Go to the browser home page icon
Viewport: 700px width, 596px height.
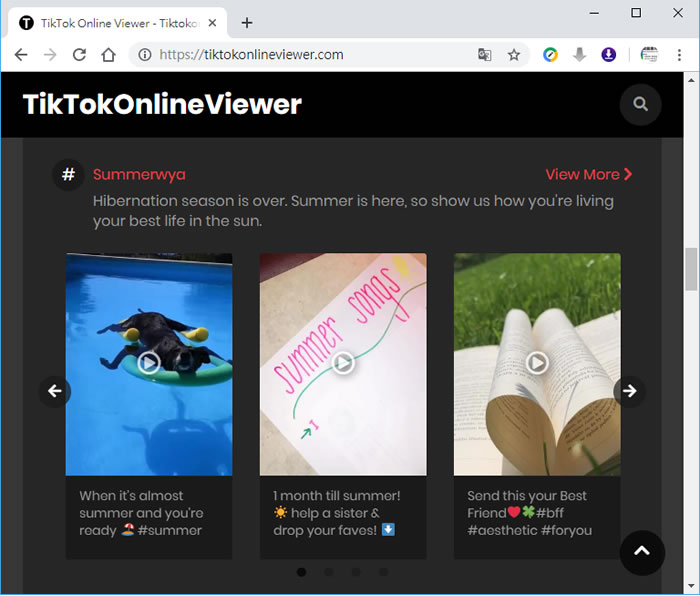(109, 55)
